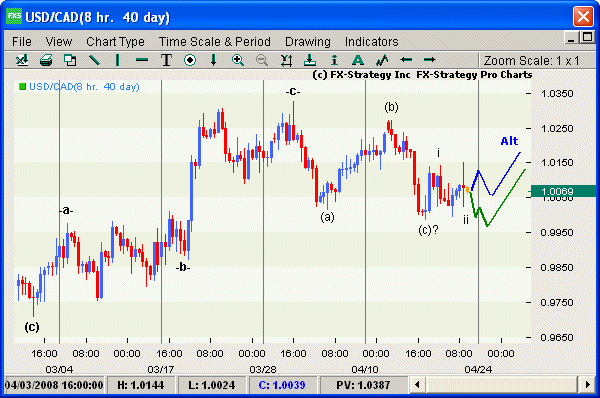The image size is (600, 398).
Task: Restore the inner chart document window
Action: pos(587,37)
